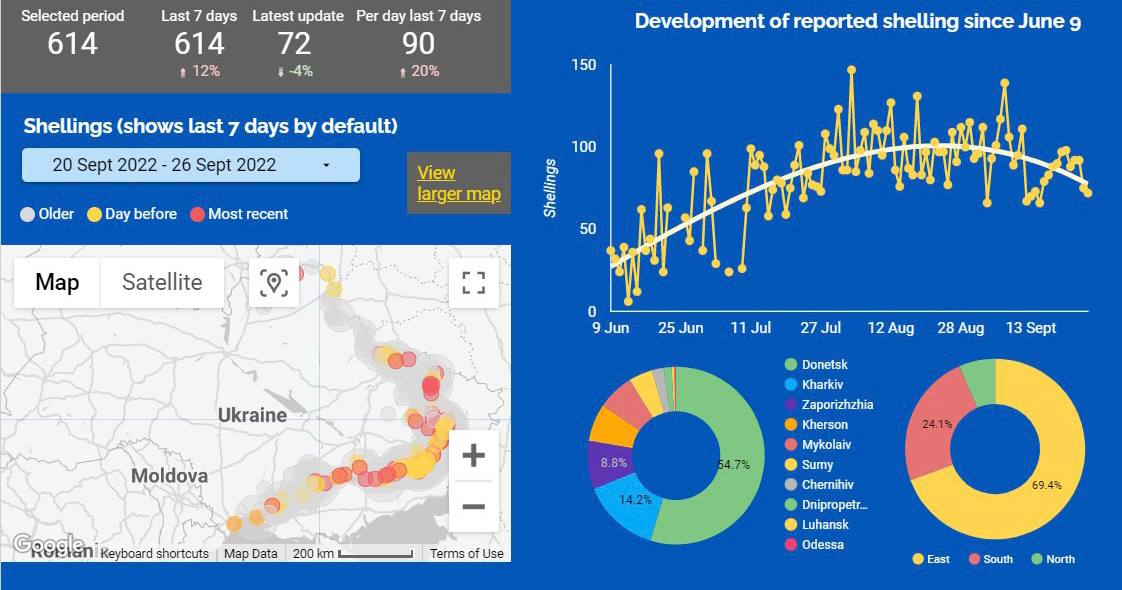
Task: Click the Google logo on map
Action: point(36,545)
